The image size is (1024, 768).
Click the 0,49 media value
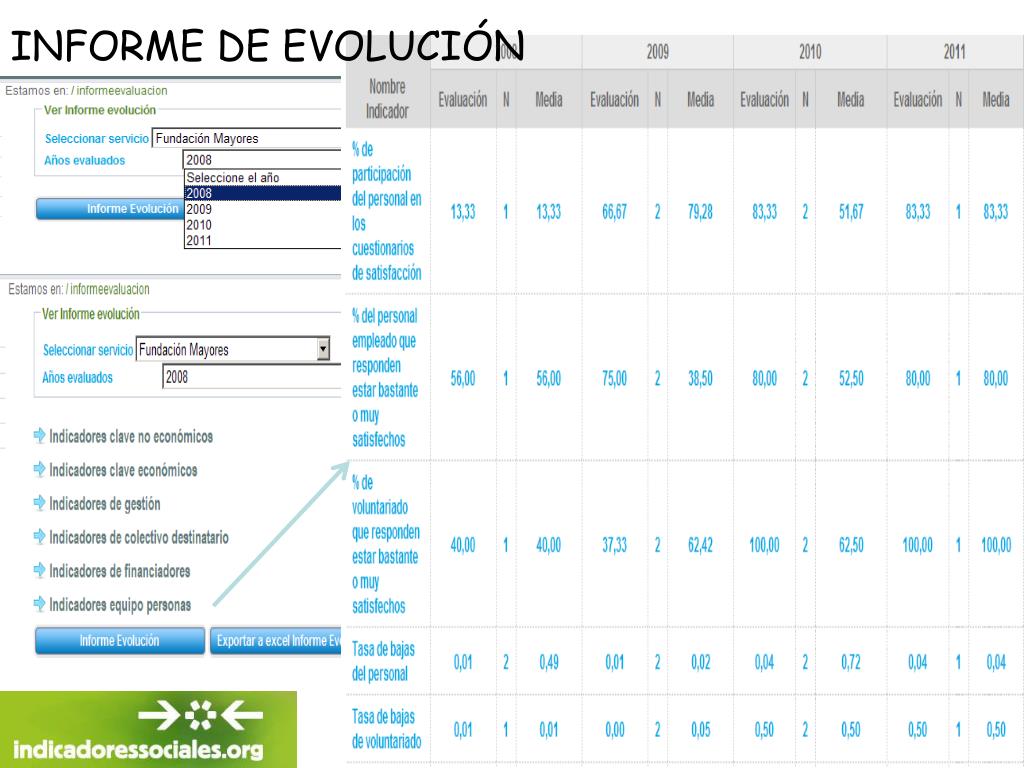pyautogui.click(x=549, y=662)
